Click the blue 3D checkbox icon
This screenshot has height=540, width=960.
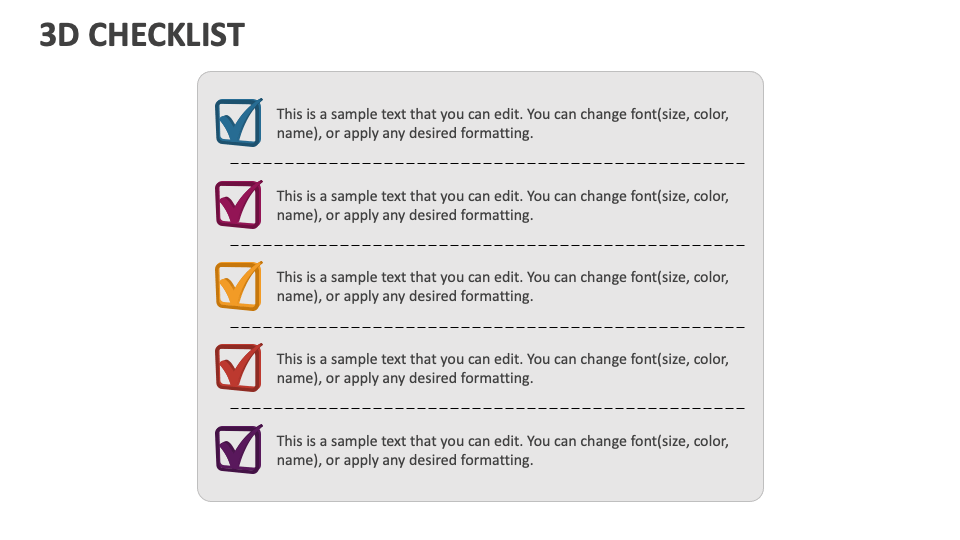click(239, 122)
